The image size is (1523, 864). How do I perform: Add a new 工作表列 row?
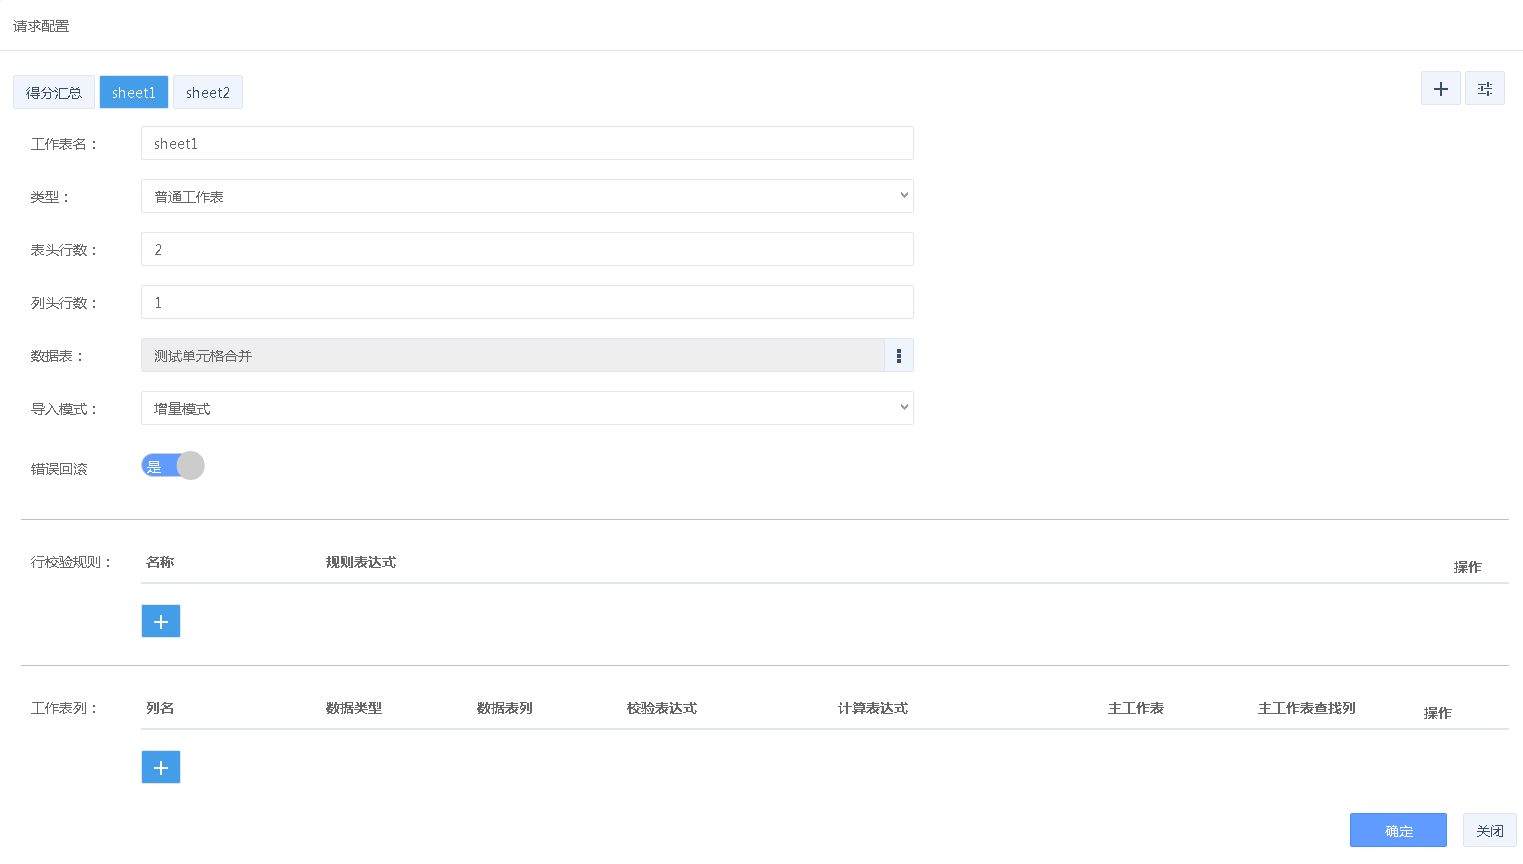pos(160,767)
